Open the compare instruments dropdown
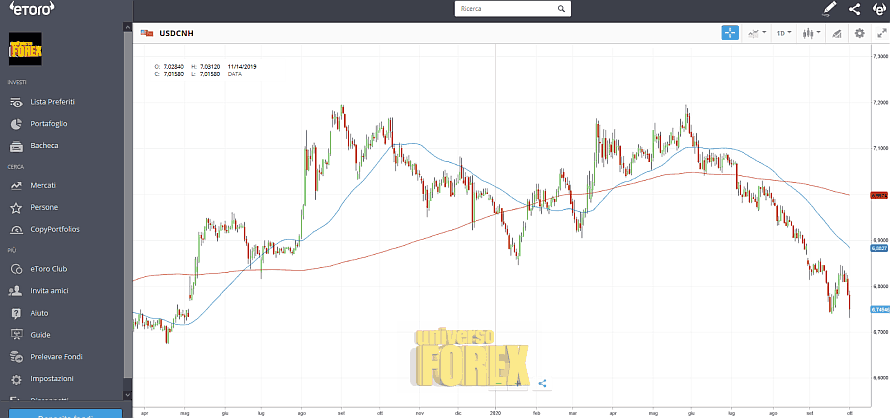This screenshot has width=890, height=418. 757,33
